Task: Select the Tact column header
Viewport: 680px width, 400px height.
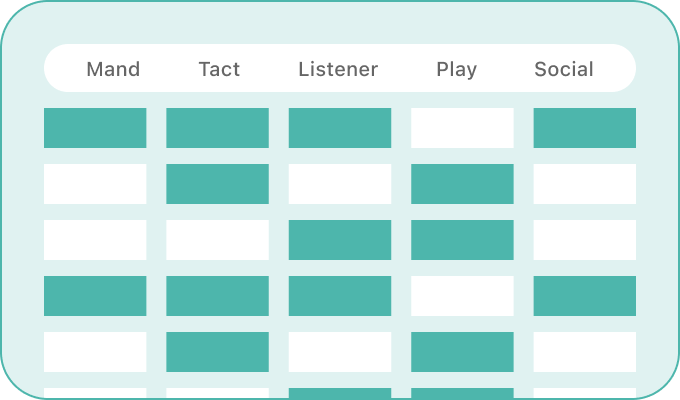Action: pyautogui.click(x=219, y=69)
